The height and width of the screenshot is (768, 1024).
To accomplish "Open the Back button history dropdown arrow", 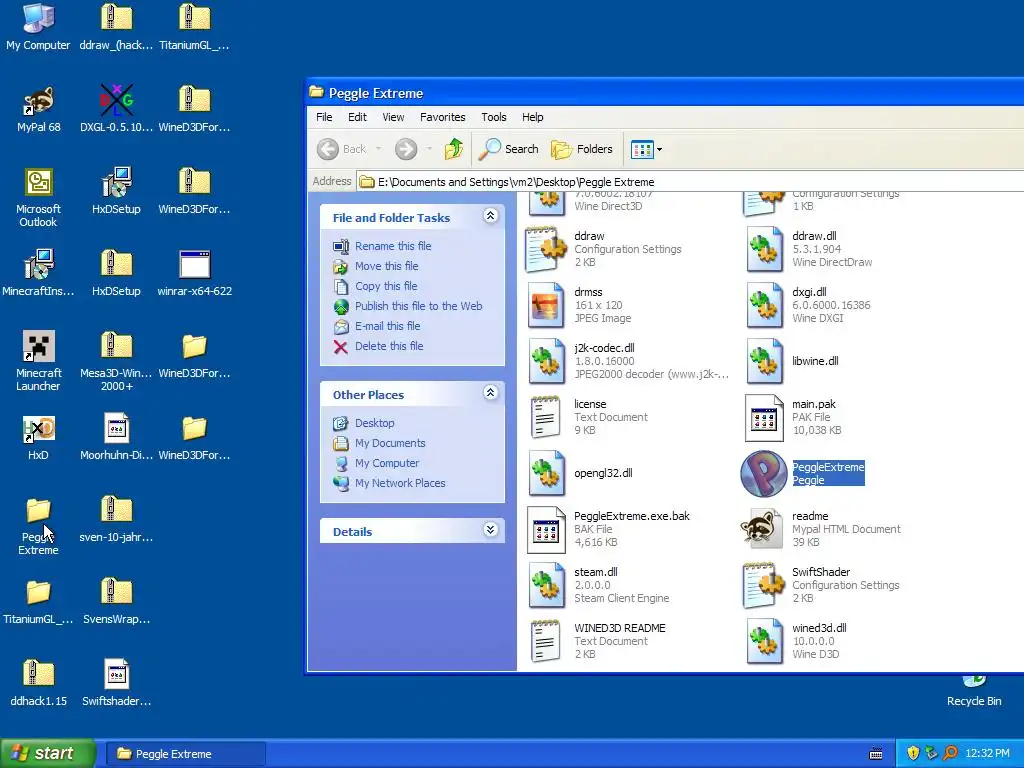I will pos(378,149).
